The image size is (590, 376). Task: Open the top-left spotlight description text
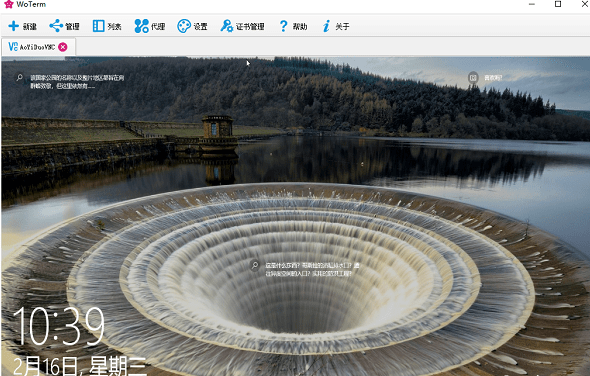tap(77, 82)
